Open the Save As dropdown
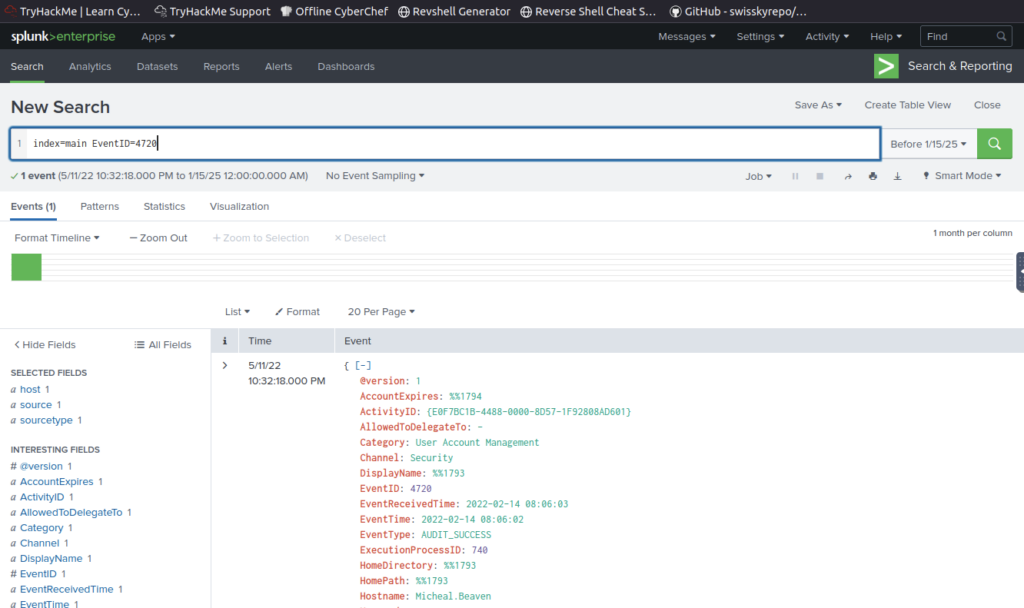This screenshot has height=608, width=1024. 818,105
